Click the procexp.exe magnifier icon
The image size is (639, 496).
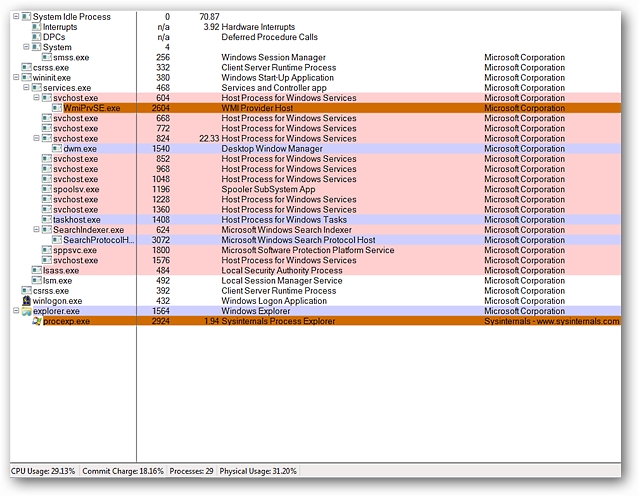point(37,321)
